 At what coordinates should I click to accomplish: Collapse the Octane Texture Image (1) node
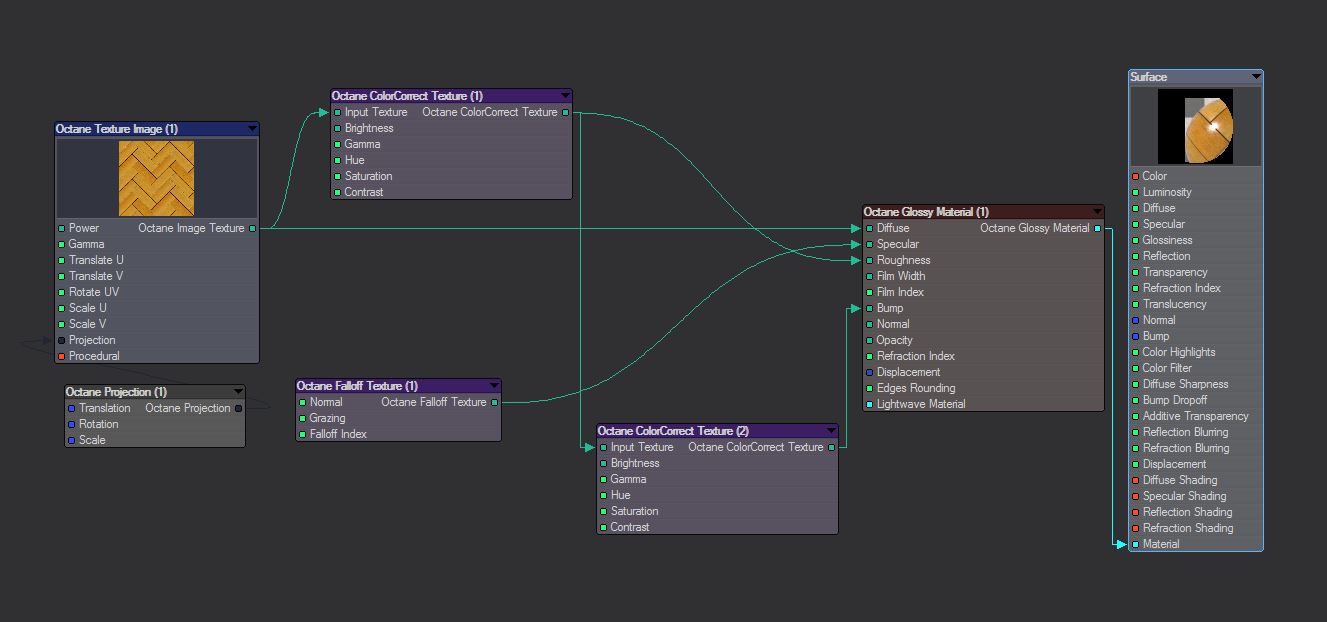tap(251, 129)
